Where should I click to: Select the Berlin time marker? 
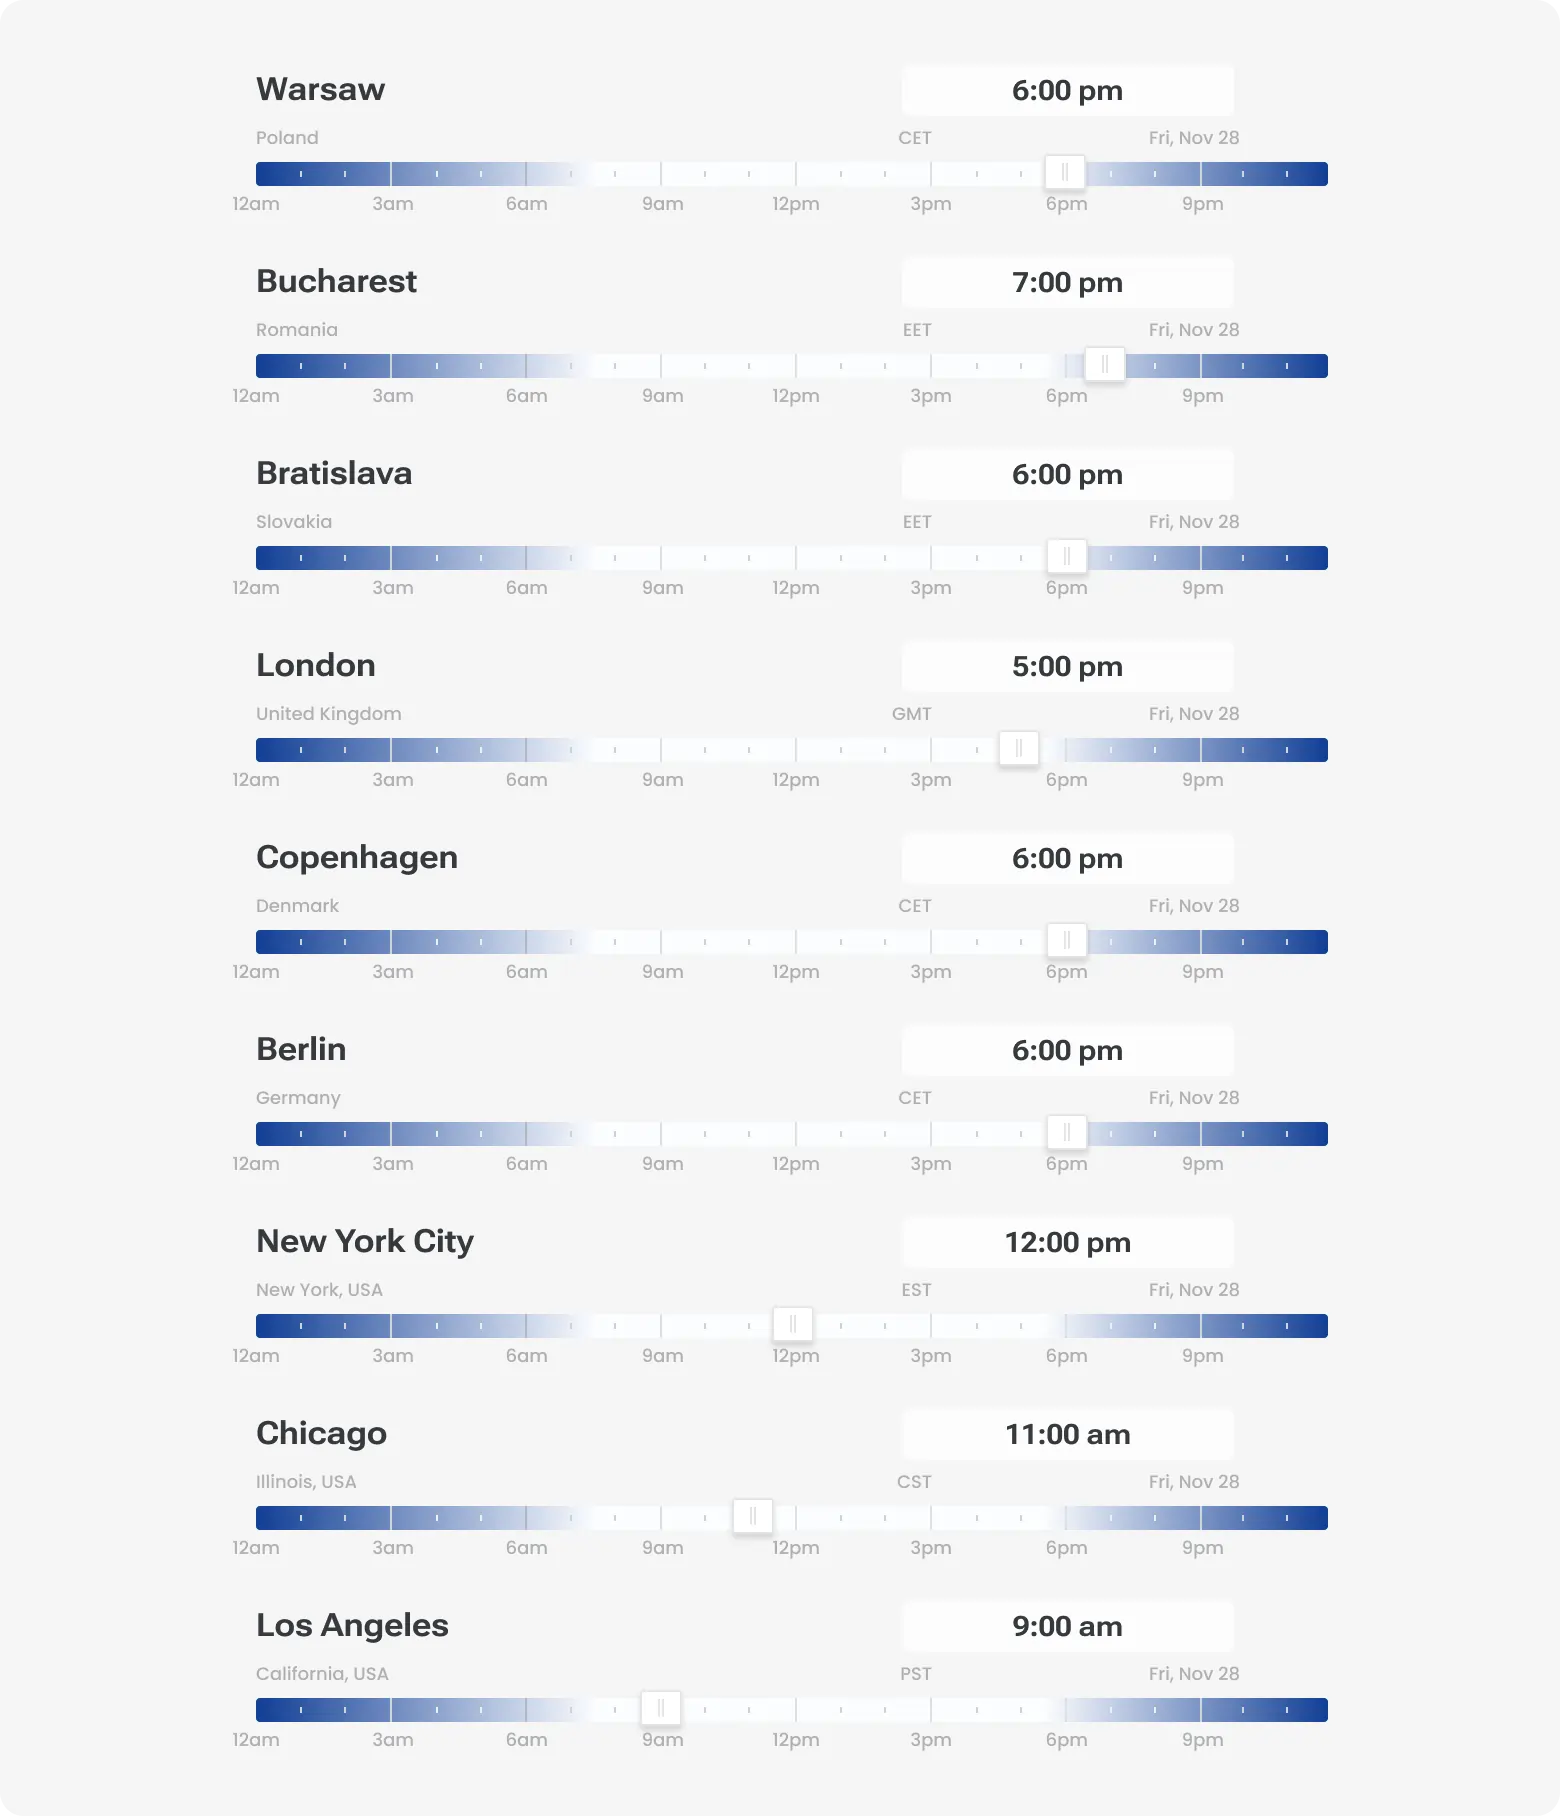[x=1067, y=1132]
